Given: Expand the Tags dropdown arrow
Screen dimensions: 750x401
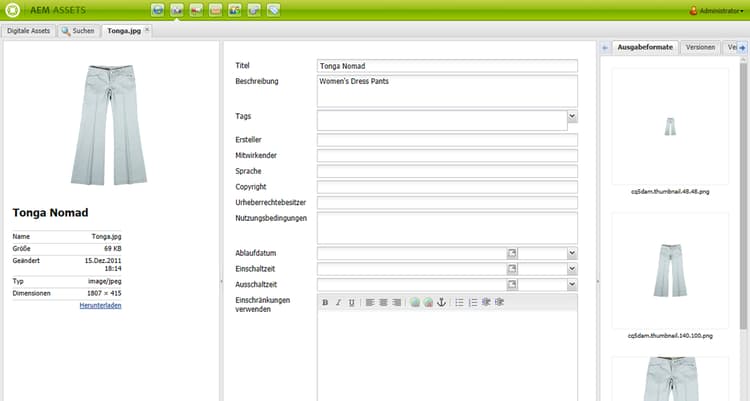Looking at the screenshot, I should pyautogui.click(x=572, y=116).
